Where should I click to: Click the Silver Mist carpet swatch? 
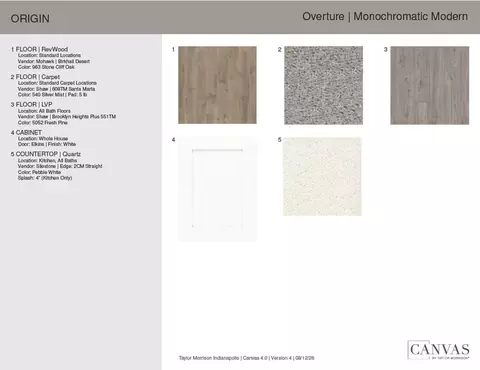[323, 85]
